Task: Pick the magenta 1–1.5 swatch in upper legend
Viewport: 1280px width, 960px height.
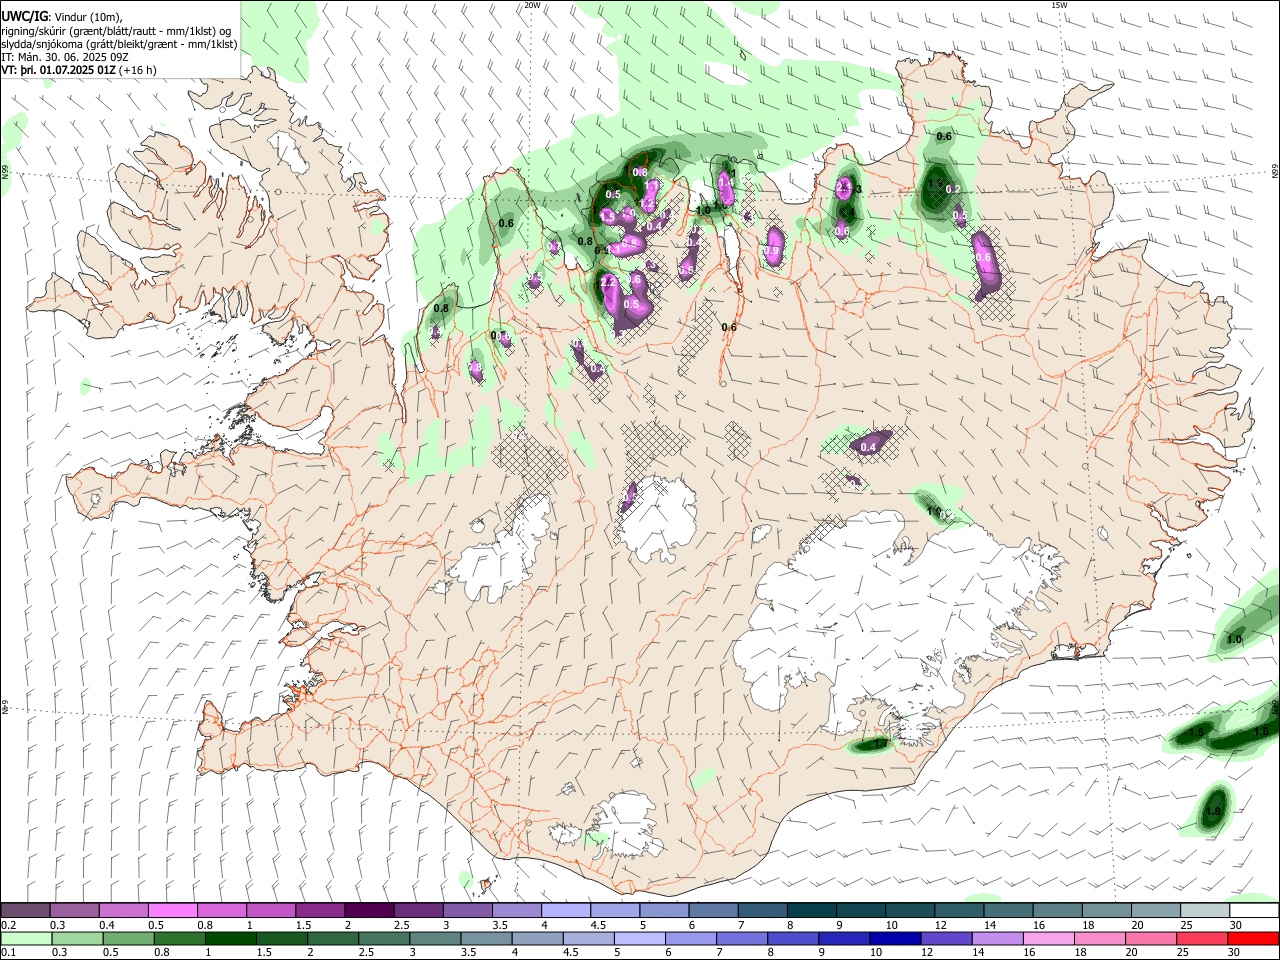Action: point(270,910)
